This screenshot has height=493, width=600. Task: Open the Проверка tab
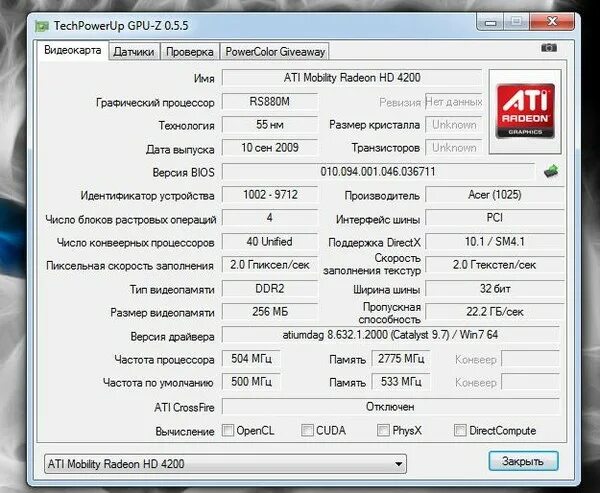coord(190,52)
